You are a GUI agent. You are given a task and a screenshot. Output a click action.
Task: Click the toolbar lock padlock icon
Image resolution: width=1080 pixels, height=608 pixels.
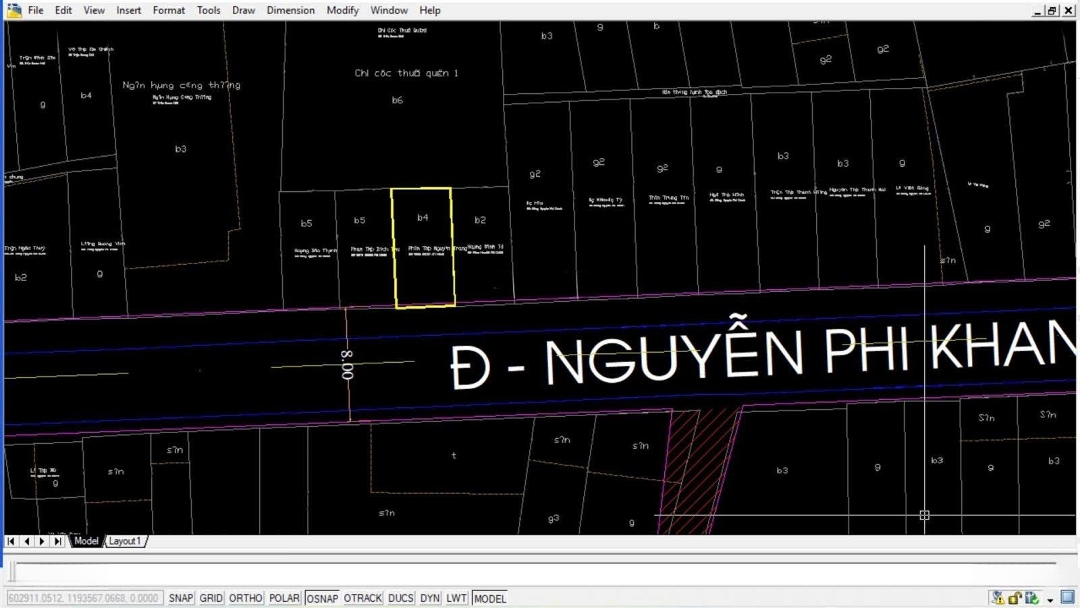1015,598
